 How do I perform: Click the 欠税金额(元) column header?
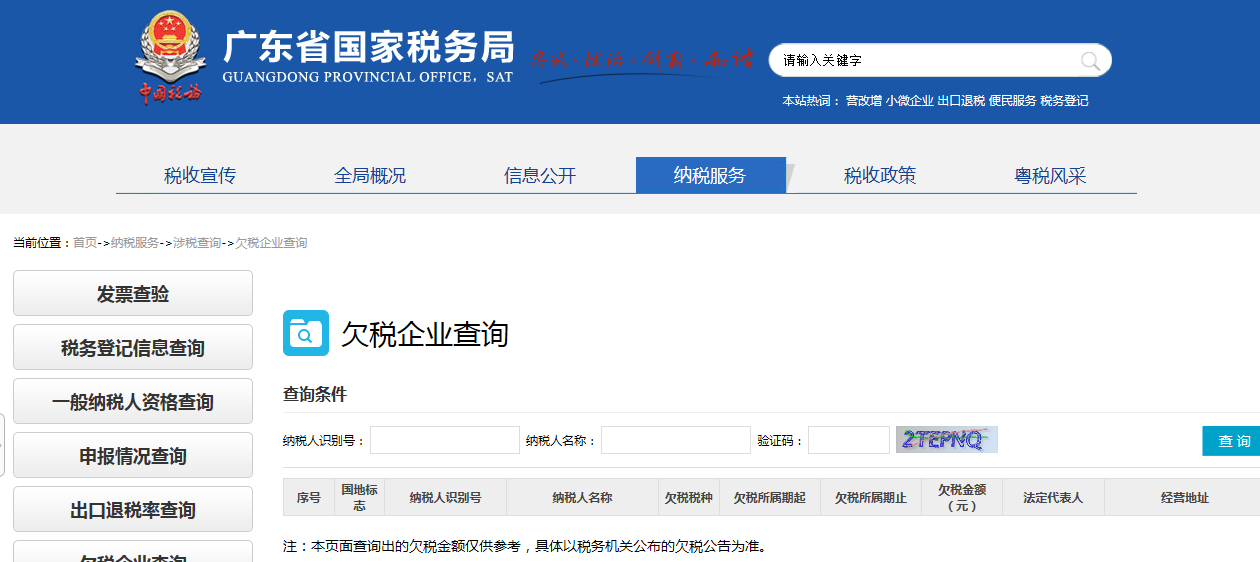click(x=962, y=497)
